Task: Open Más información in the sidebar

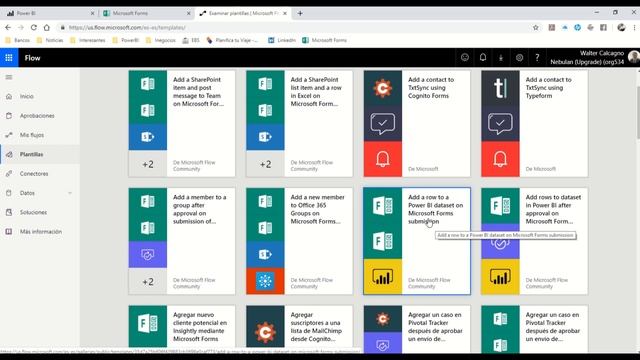Action: [x=41, y=232]
